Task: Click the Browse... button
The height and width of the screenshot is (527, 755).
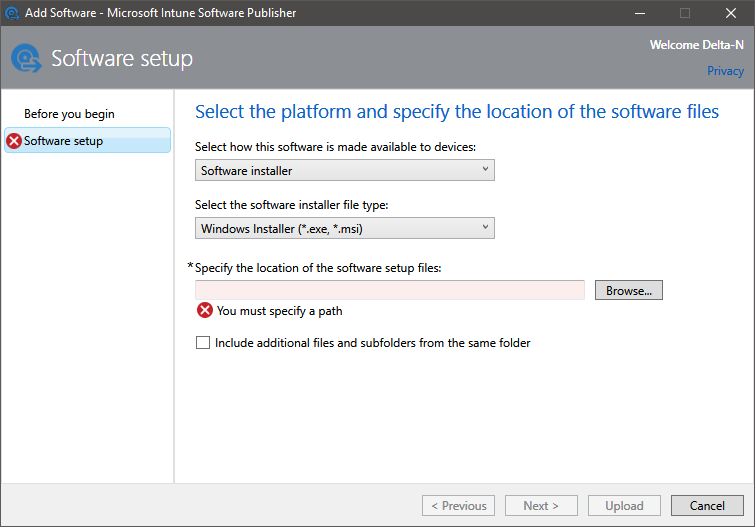Action: point(628,290)
